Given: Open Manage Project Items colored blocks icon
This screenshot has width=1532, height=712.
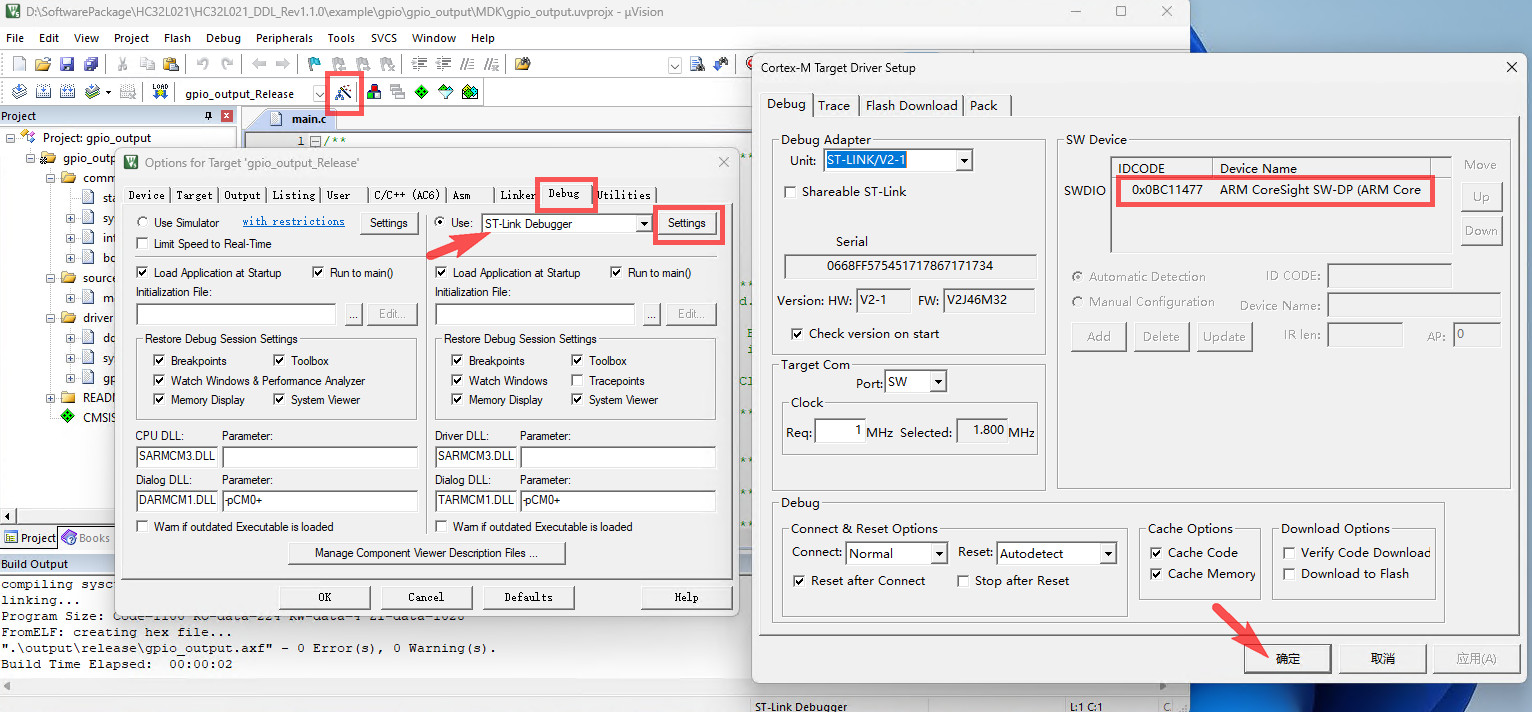Looking at the screenshot, I should (x=373, y=92).
